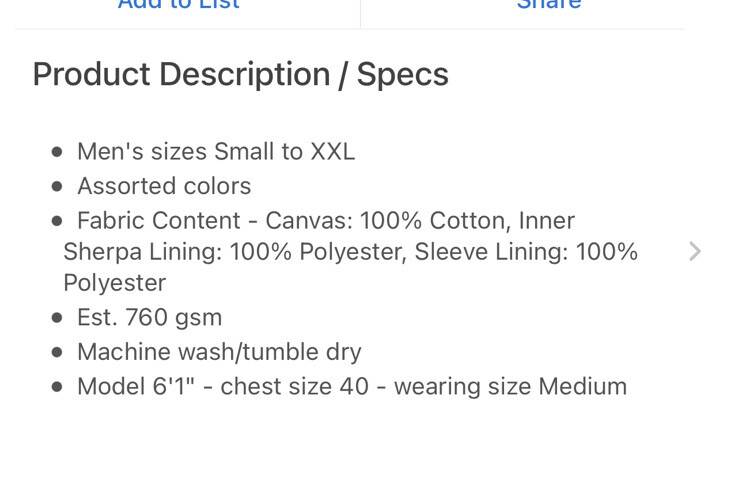Image resolution: width=735 pixels, height=500 pixels.
Task: Click the bullet dot beside Machine wash
Action: pos(57,352)
